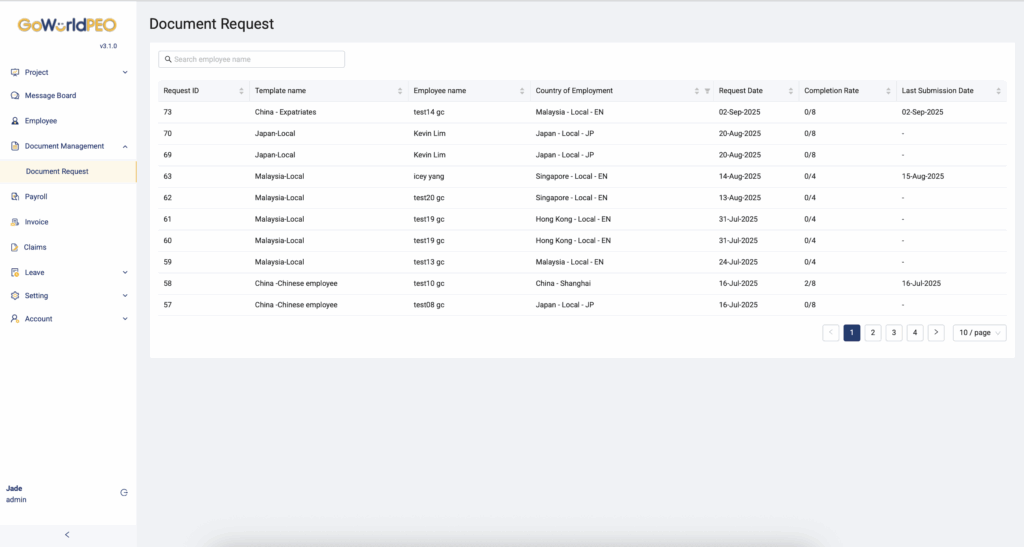Click the Message Board icon
The height and width of the screenshot is (547, 1024).
click(15, 96)
